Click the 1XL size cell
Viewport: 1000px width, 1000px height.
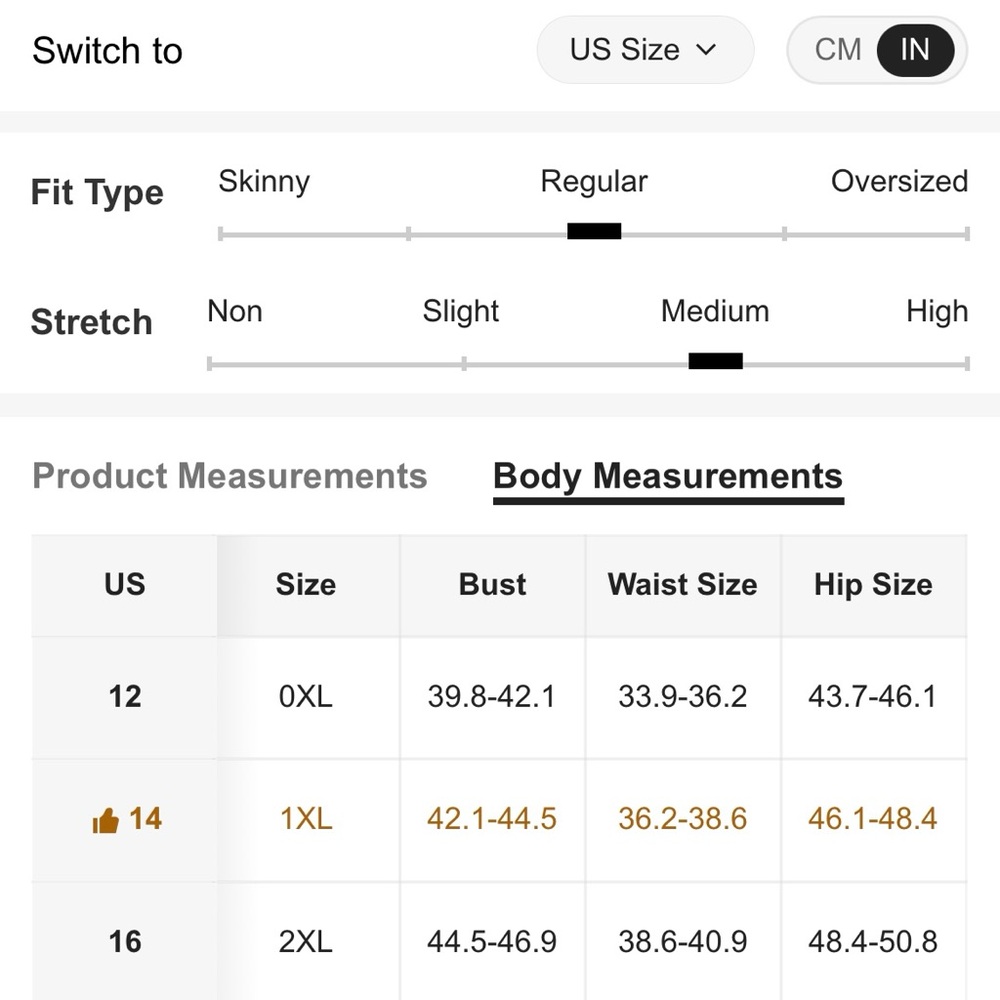(306, 819)
